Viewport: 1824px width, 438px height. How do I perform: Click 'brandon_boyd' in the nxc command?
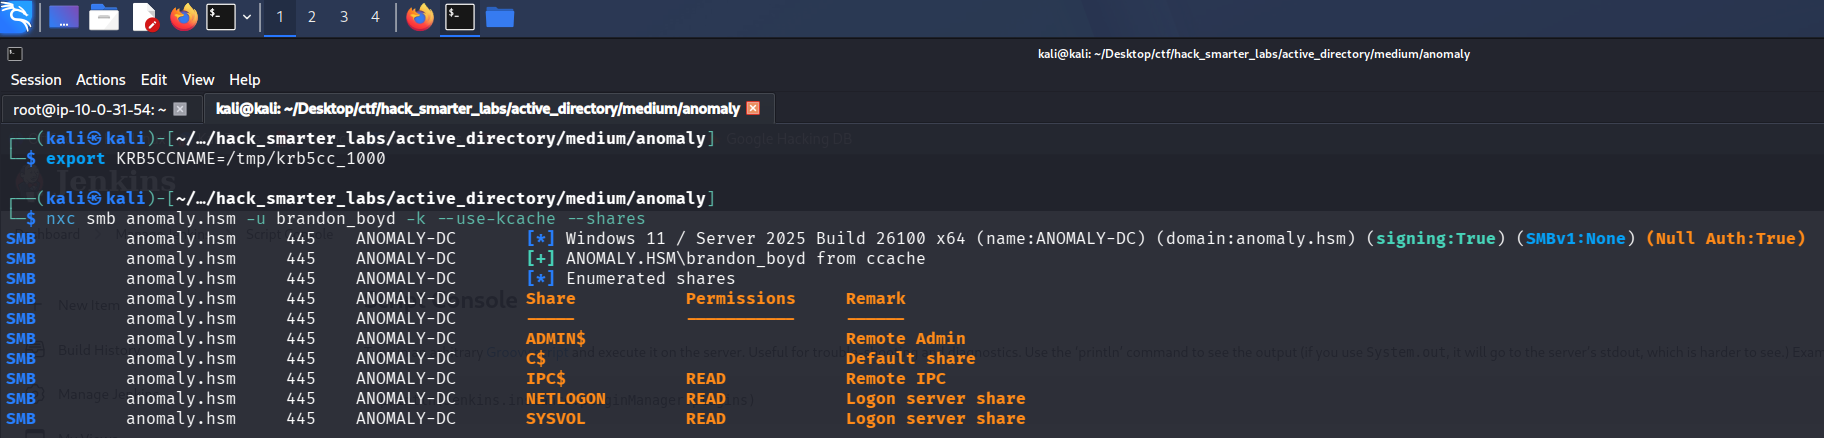pos(336,218)
